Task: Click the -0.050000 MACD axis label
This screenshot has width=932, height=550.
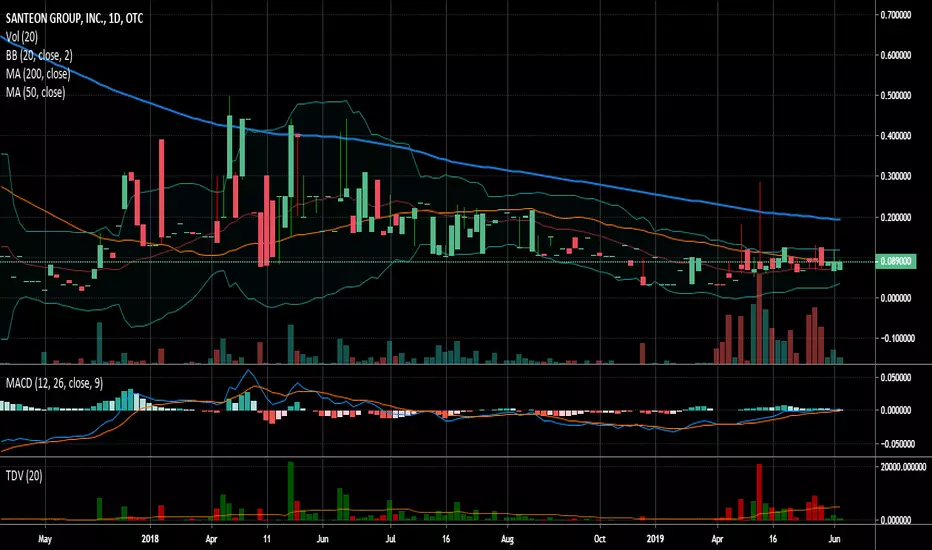Action: click(896, 444)
